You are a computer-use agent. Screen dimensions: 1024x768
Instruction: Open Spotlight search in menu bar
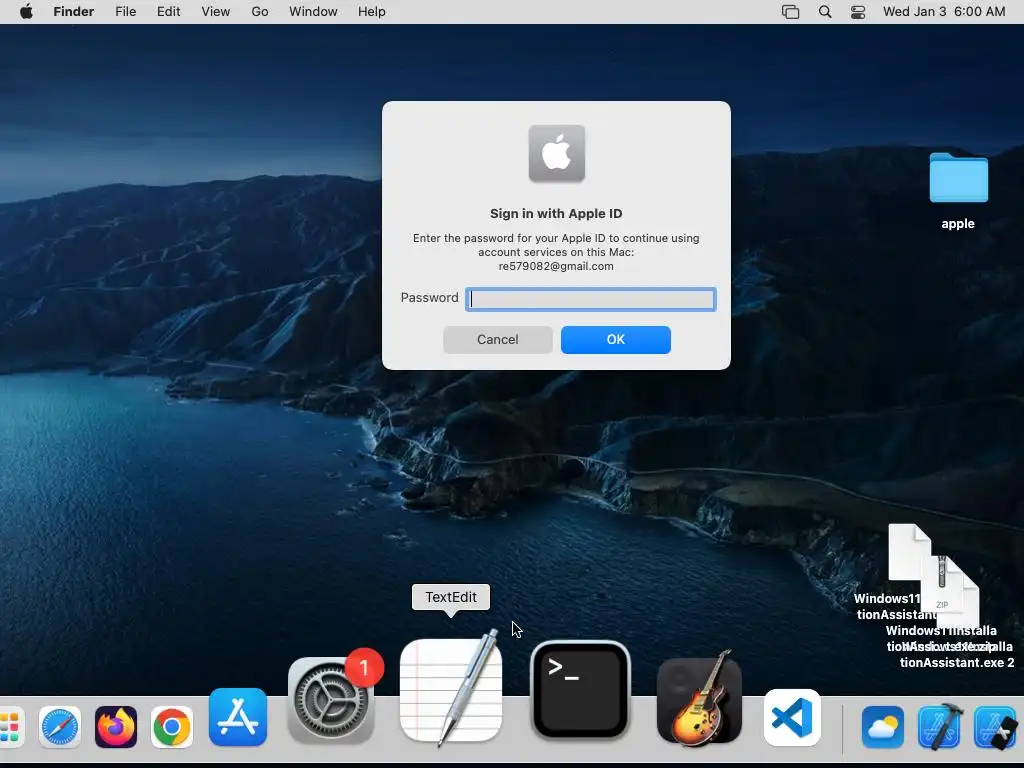(x=825, y=12)
